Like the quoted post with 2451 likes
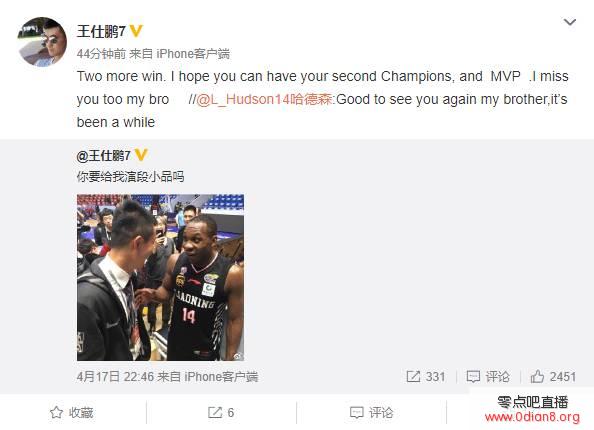This screenshot has height=430, width=594. (537, 377)
